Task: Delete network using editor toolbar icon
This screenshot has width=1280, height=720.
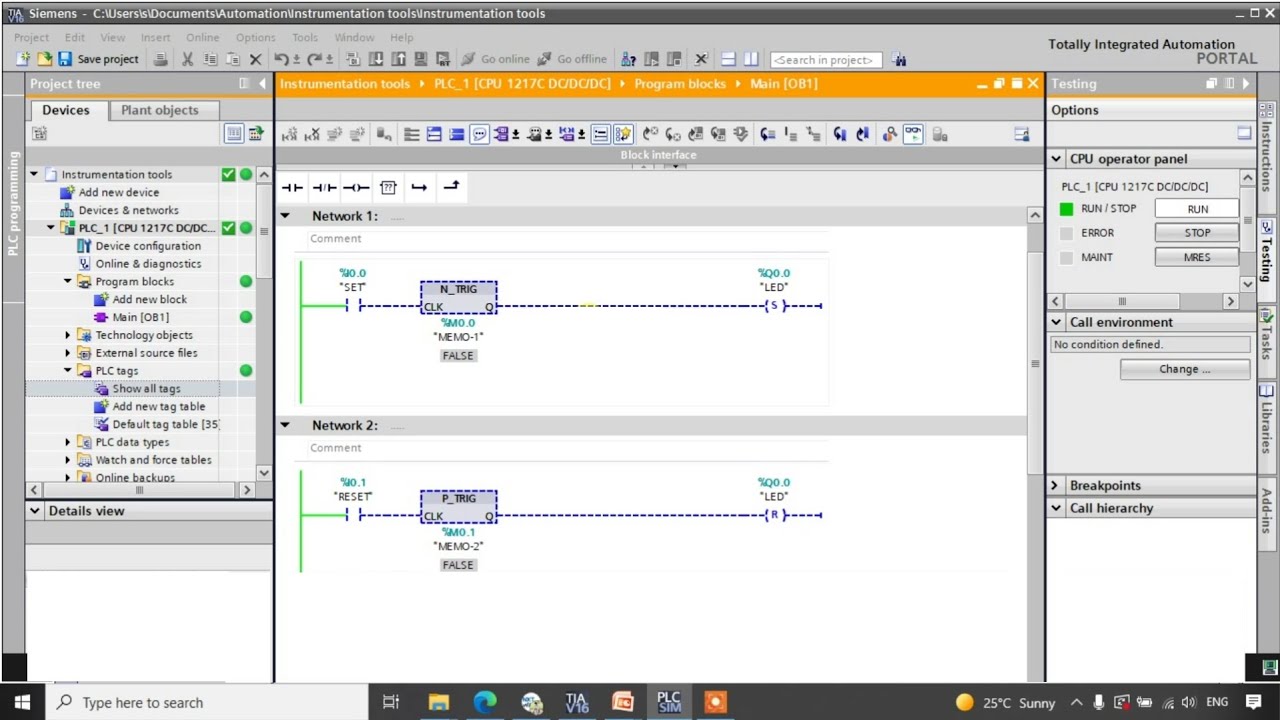Action: point(312,134)
